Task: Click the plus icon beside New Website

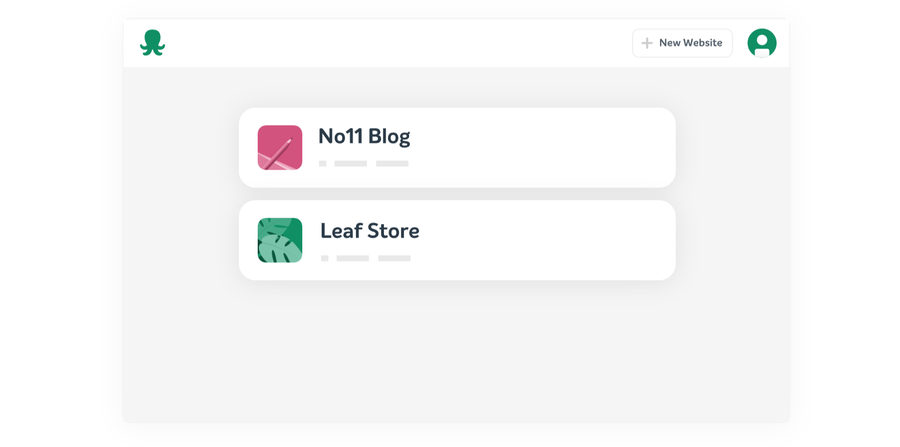Action: (647, 43)
